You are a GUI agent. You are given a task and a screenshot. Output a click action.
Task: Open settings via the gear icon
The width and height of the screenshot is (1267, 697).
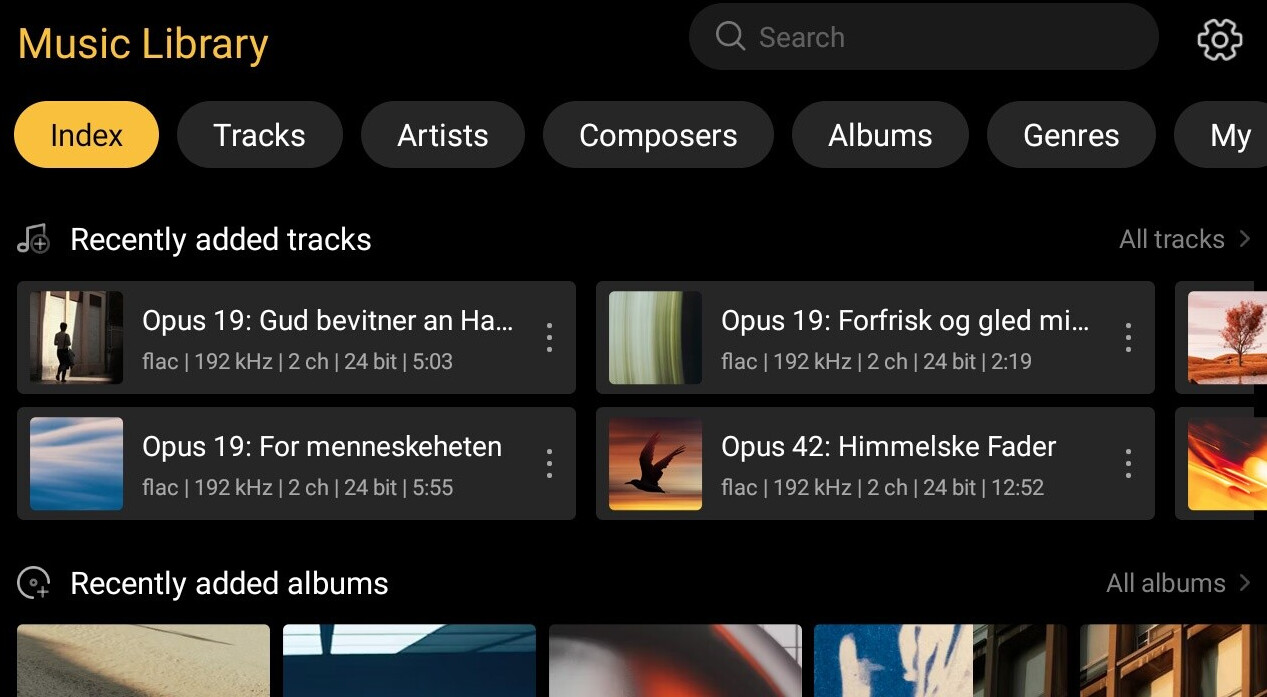tap(1219, 40)
